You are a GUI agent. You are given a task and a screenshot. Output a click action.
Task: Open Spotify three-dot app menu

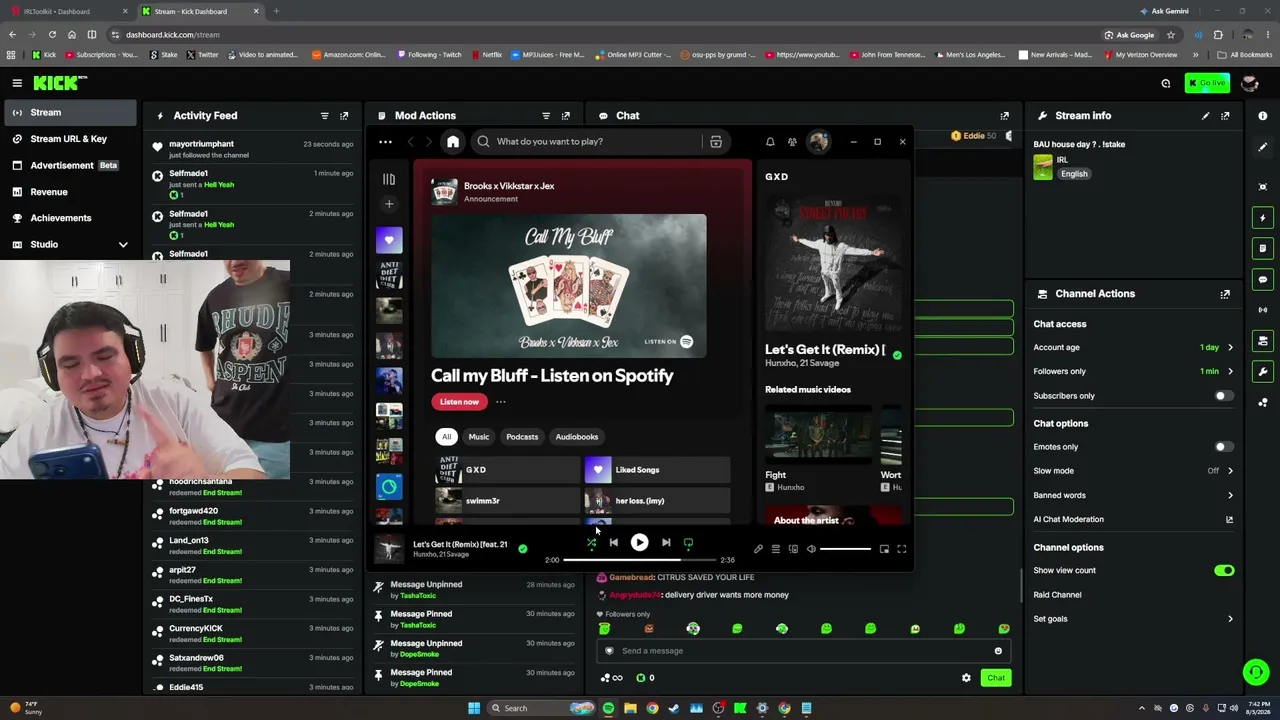[x=385, y=142]
